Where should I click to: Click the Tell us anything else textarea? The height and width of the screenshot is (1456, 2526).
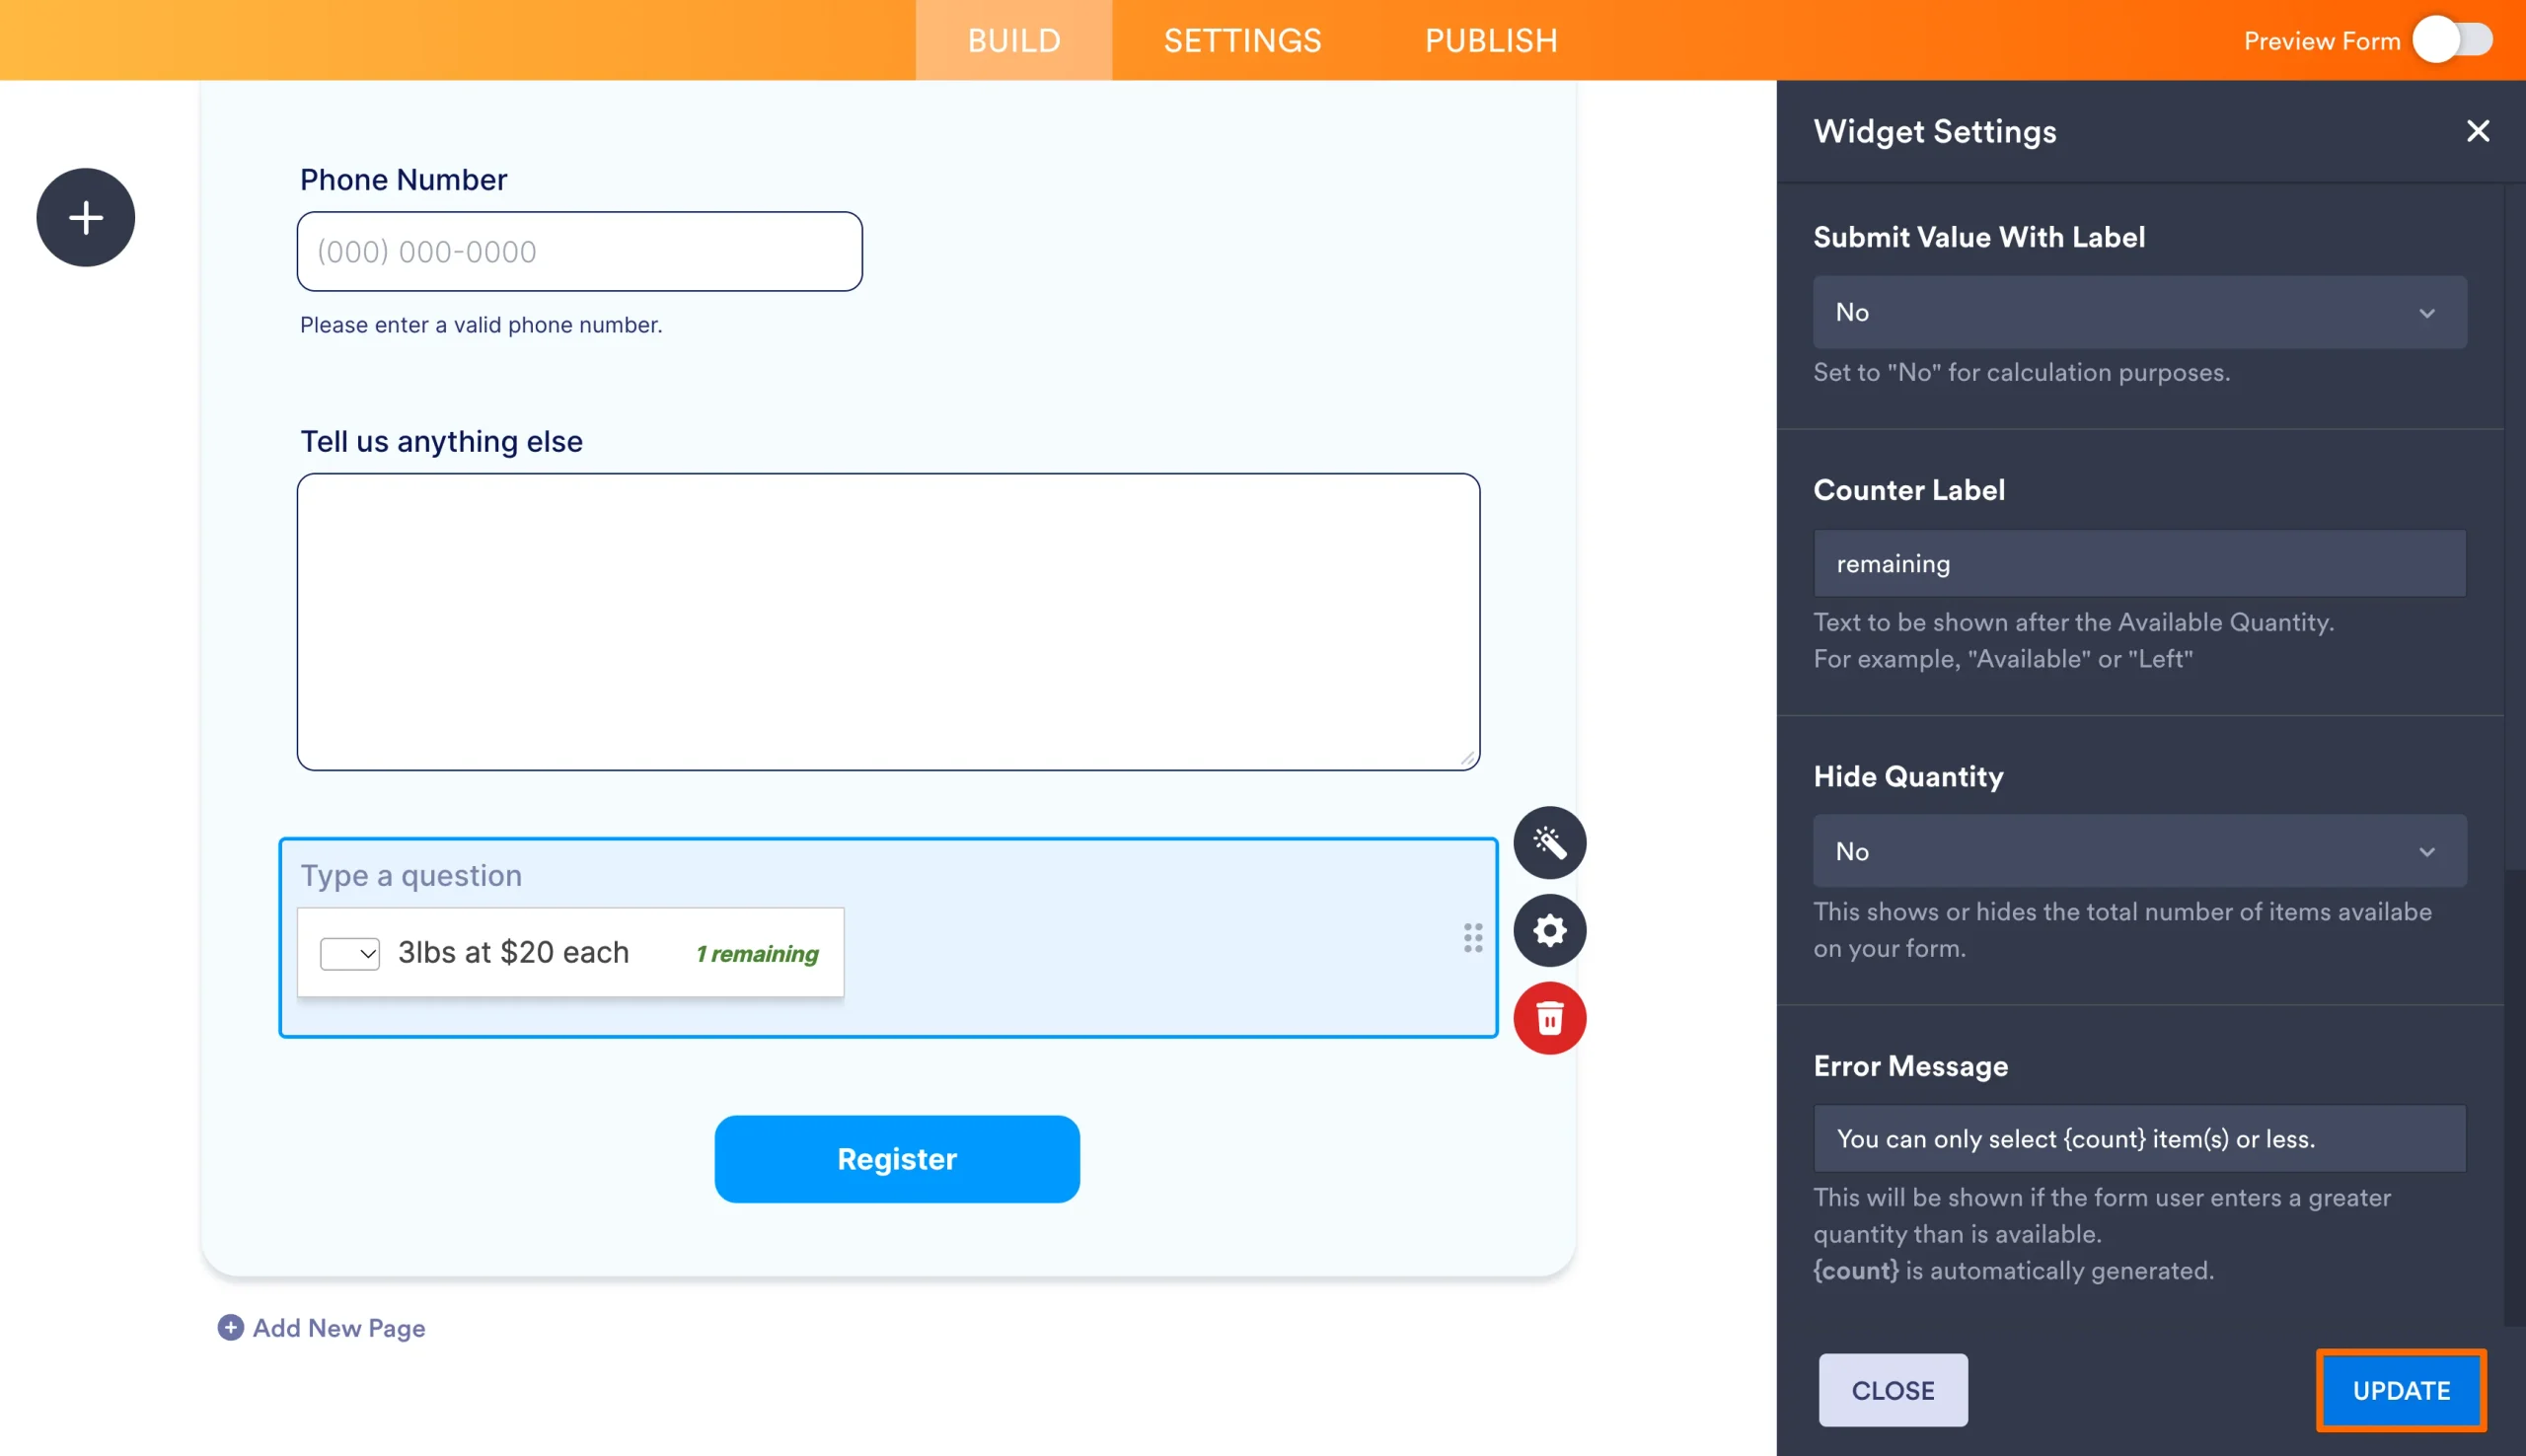[x=888, y=622]
